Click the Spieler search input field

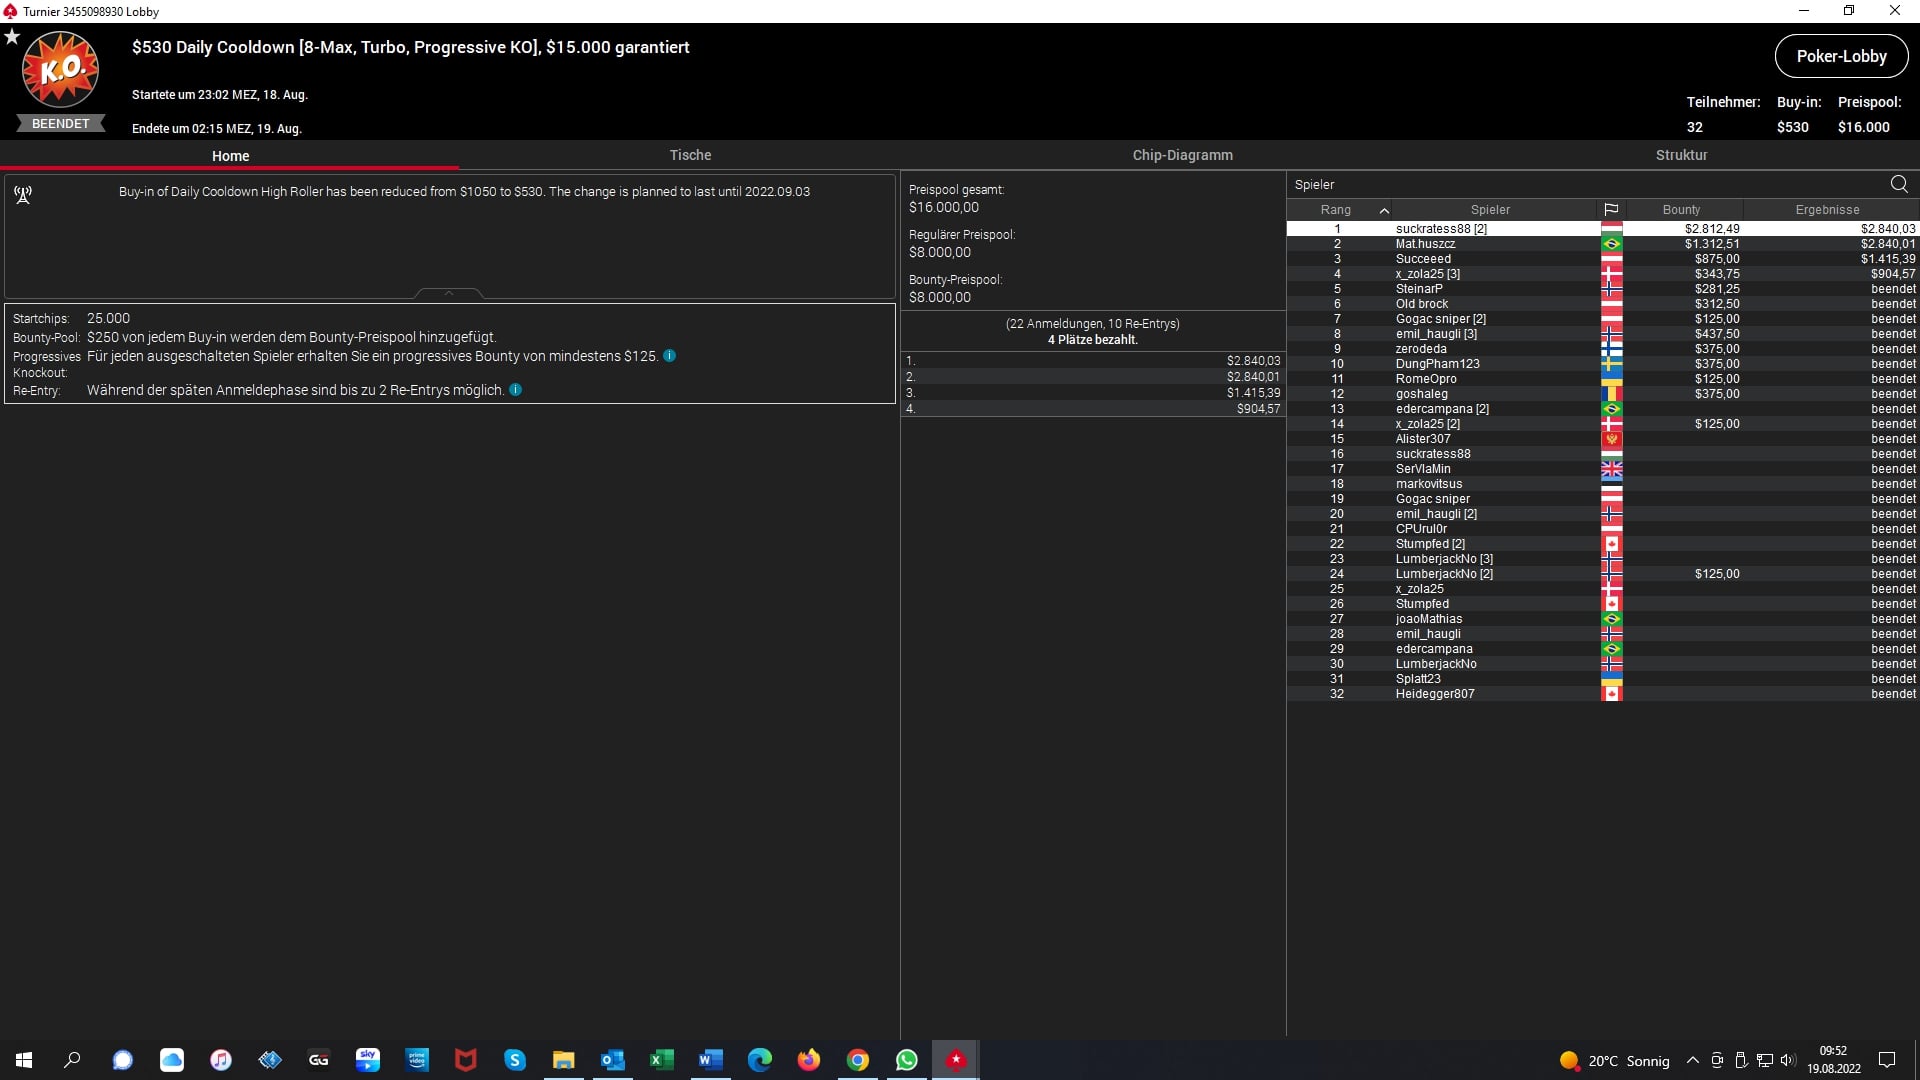coord(1580,185)
